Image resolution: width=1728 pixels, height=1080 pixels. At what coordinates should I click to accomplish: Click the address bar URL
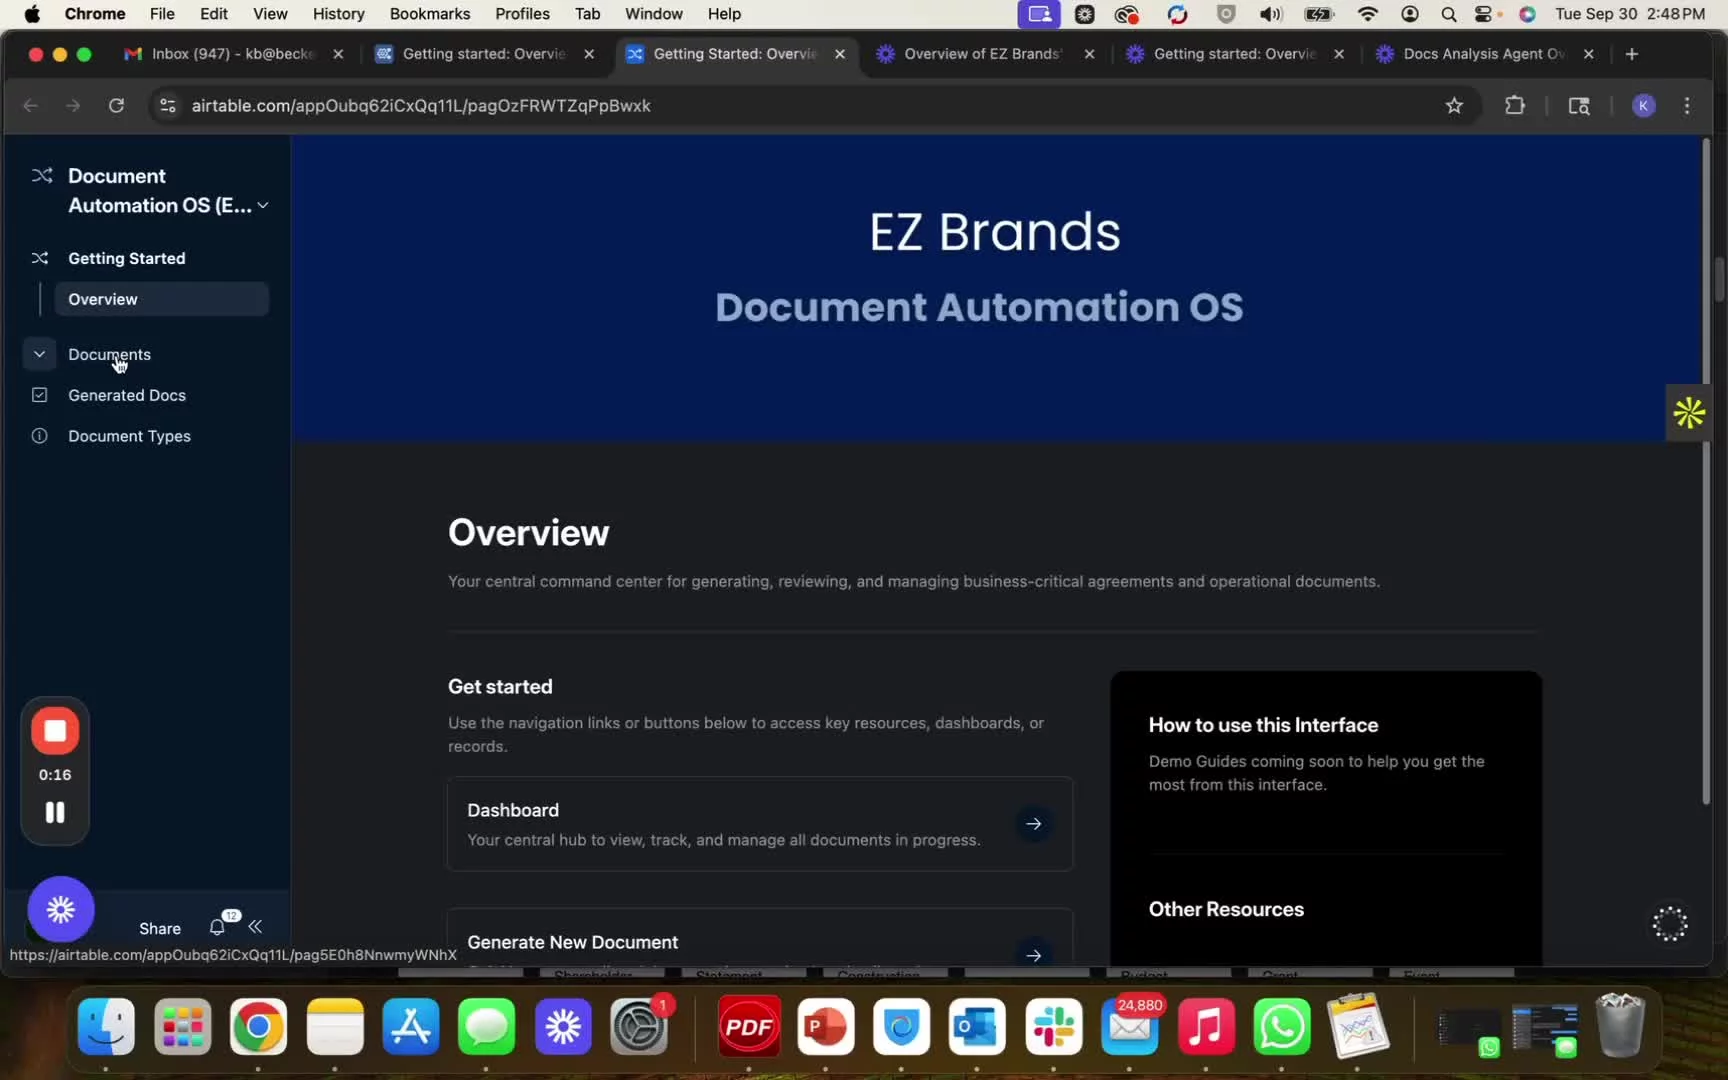tap(421, 106)
